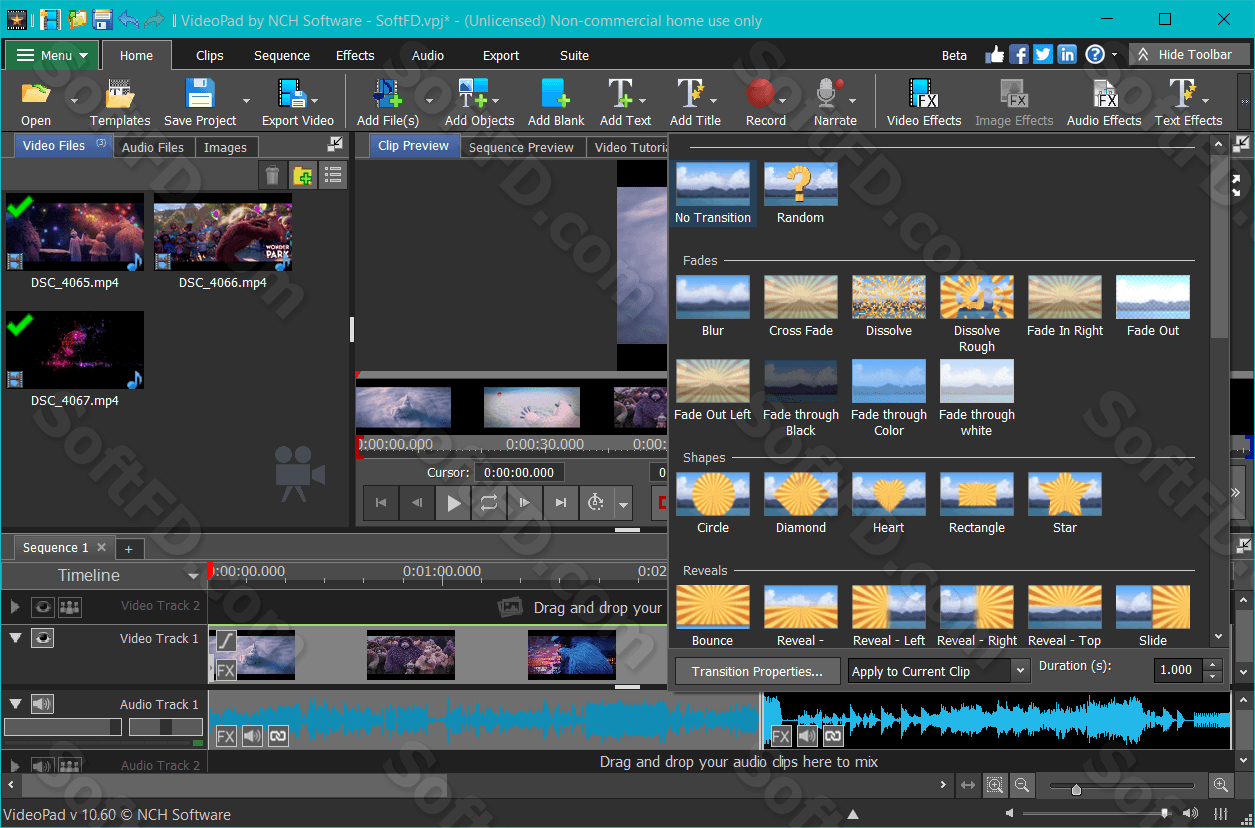Viewport: 1255px width, 828px height.
Task: Switch bin to list view icon
Action: click(x=333, y=177)
